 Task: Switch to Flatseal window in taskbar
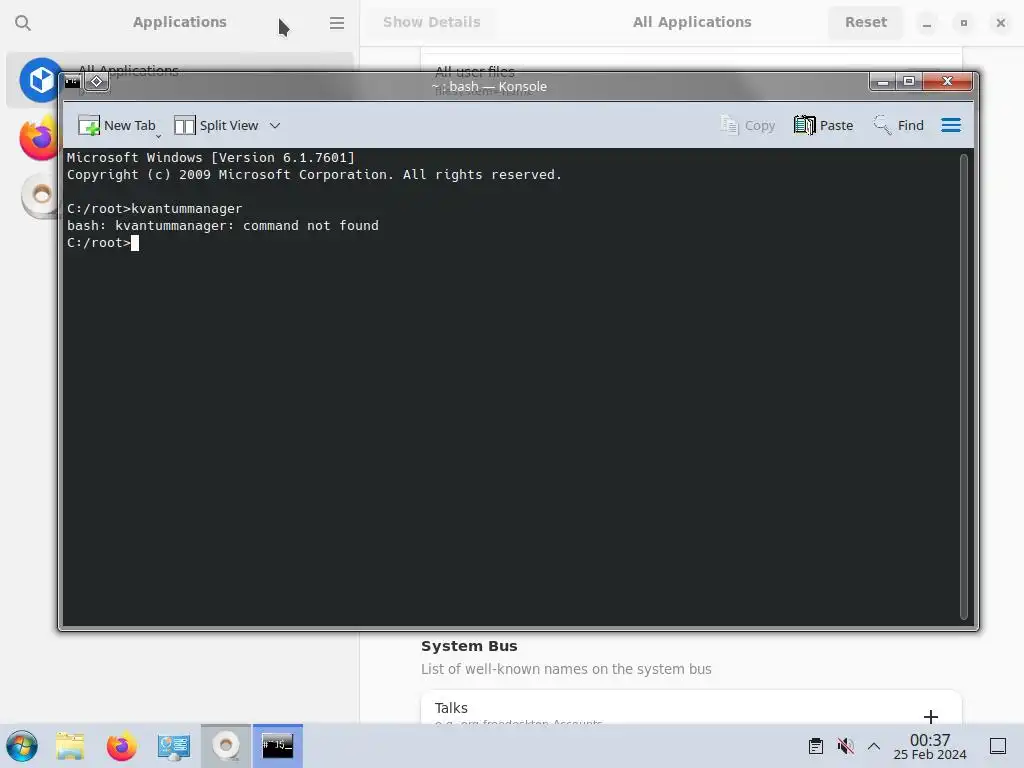point(226,746)
